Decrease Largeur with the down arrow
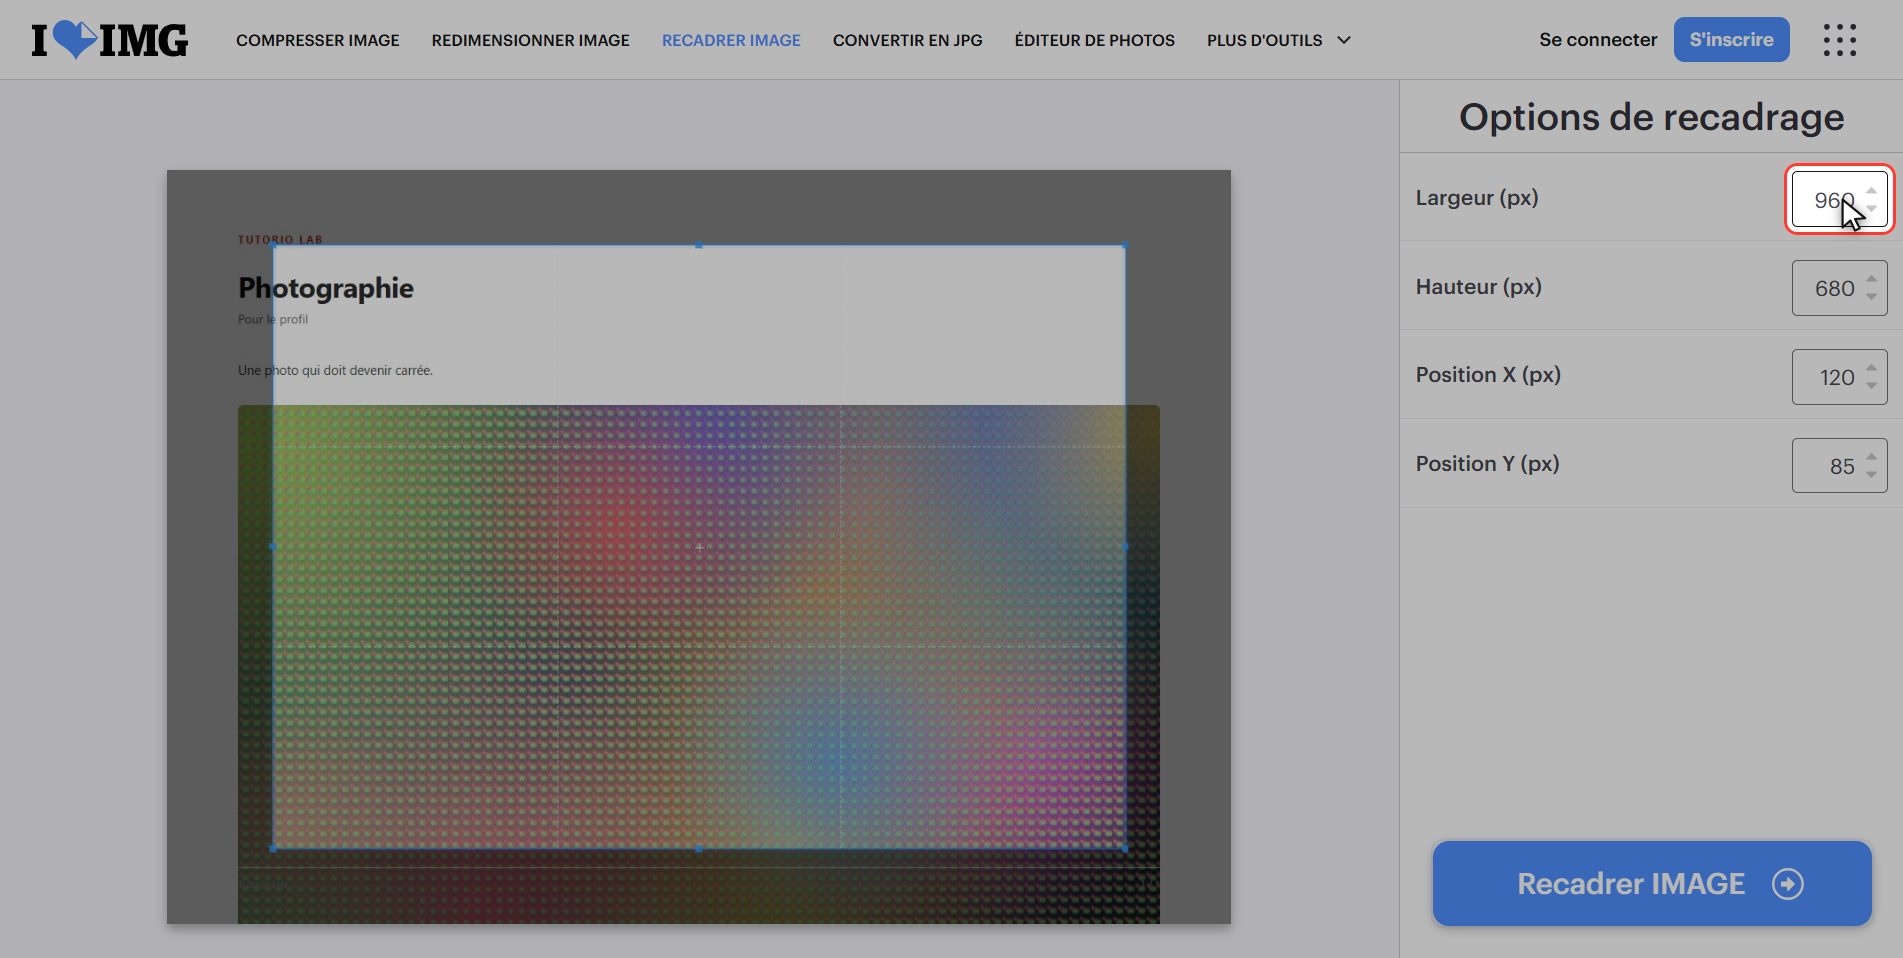The image size is (1903, 958). click(1871, 208)
